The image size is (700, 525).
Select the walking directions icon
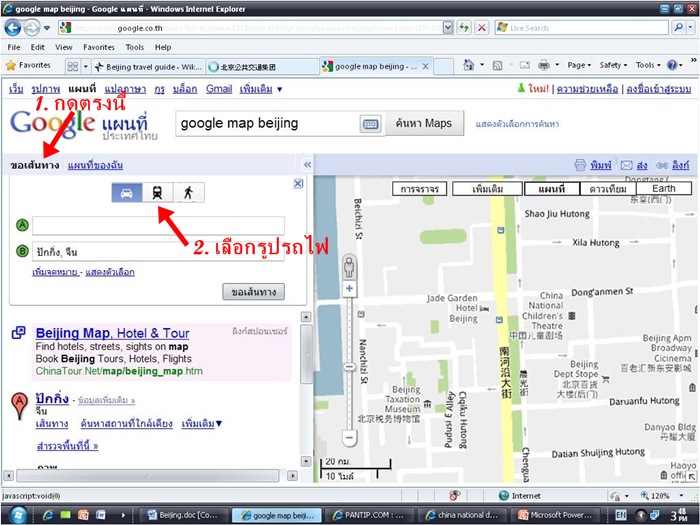point(189,193)
